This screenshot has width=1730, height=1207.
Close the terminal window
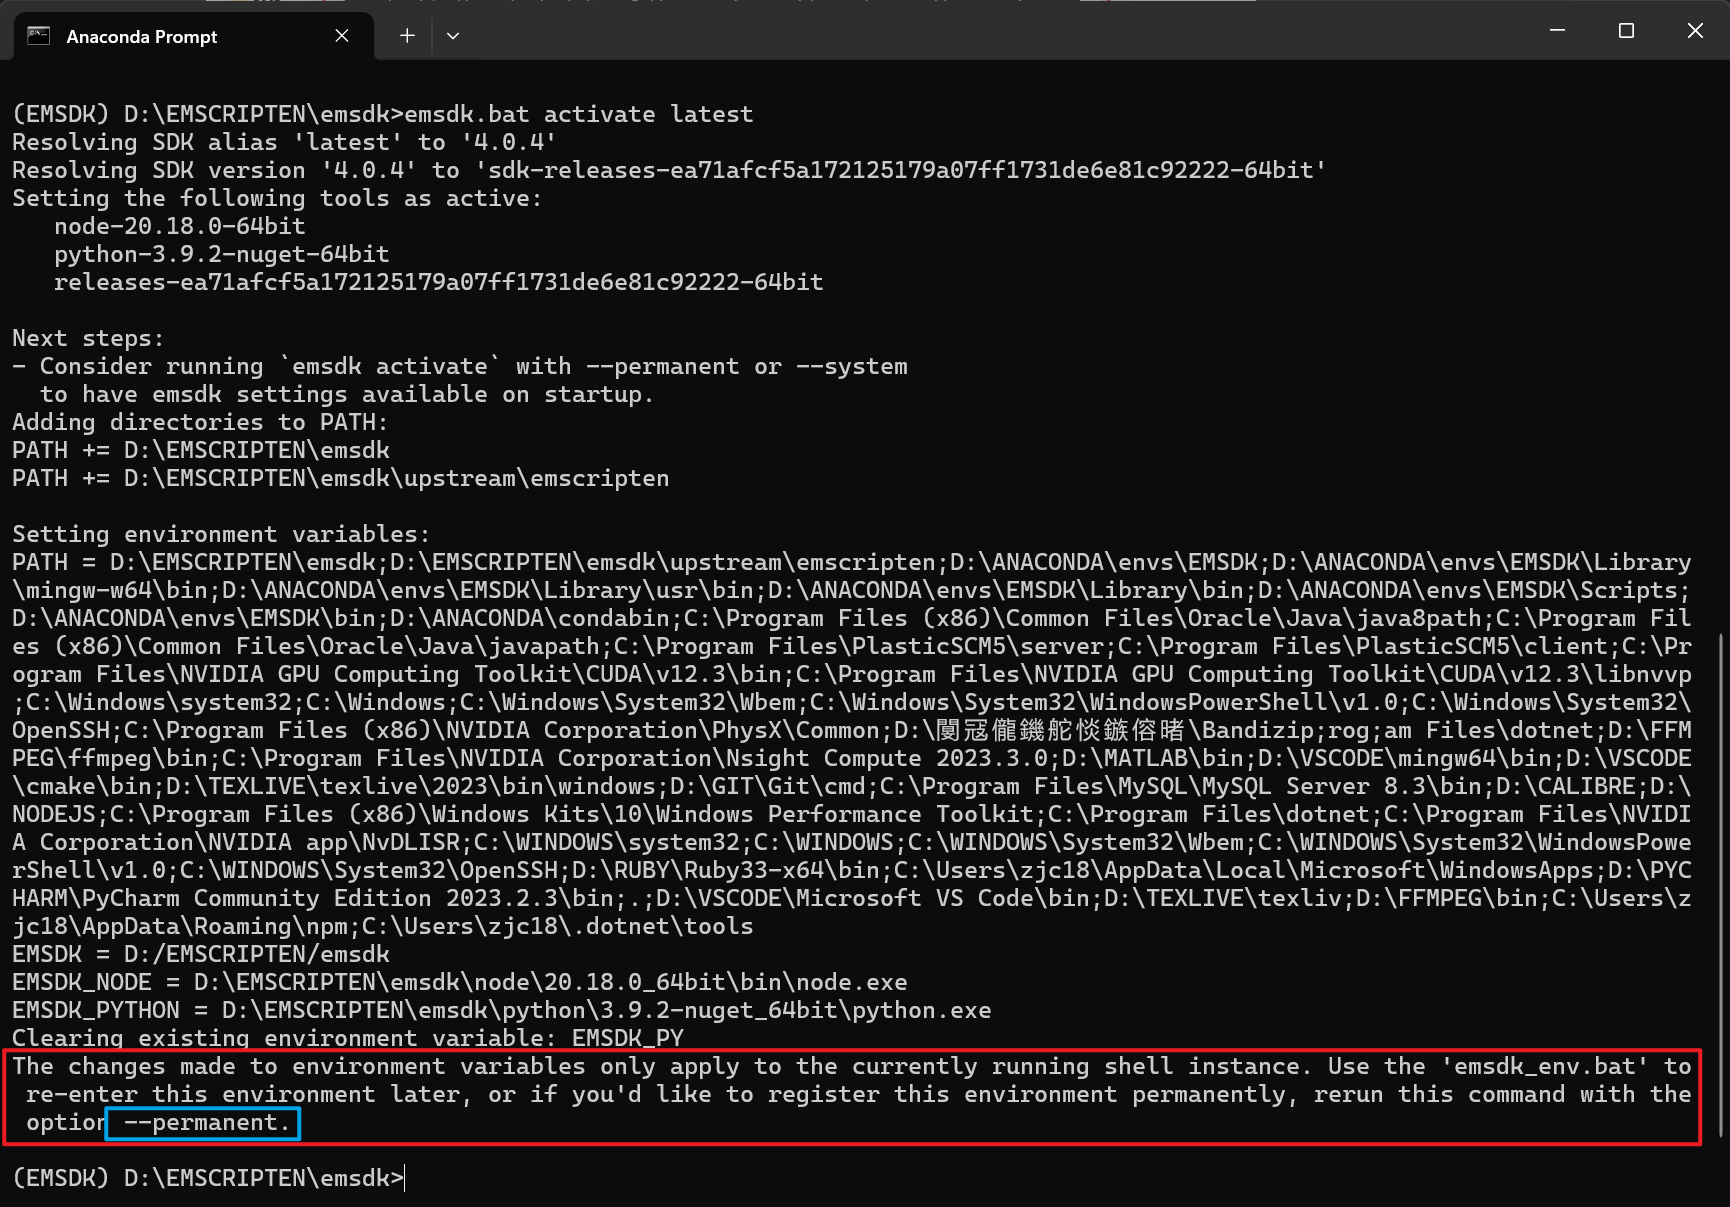pos(1695,31)
